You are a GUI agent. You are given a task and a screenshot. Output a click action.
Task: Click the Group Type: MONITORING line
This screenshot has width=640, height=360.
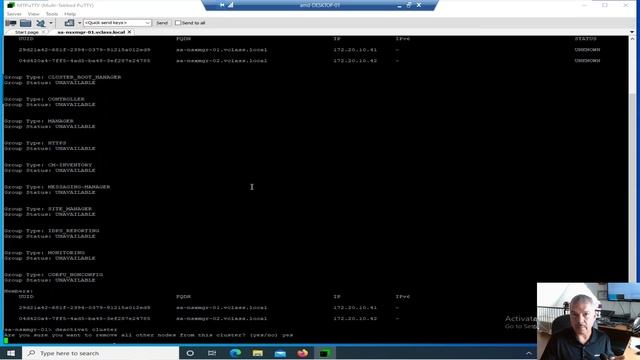coord(44,253)
